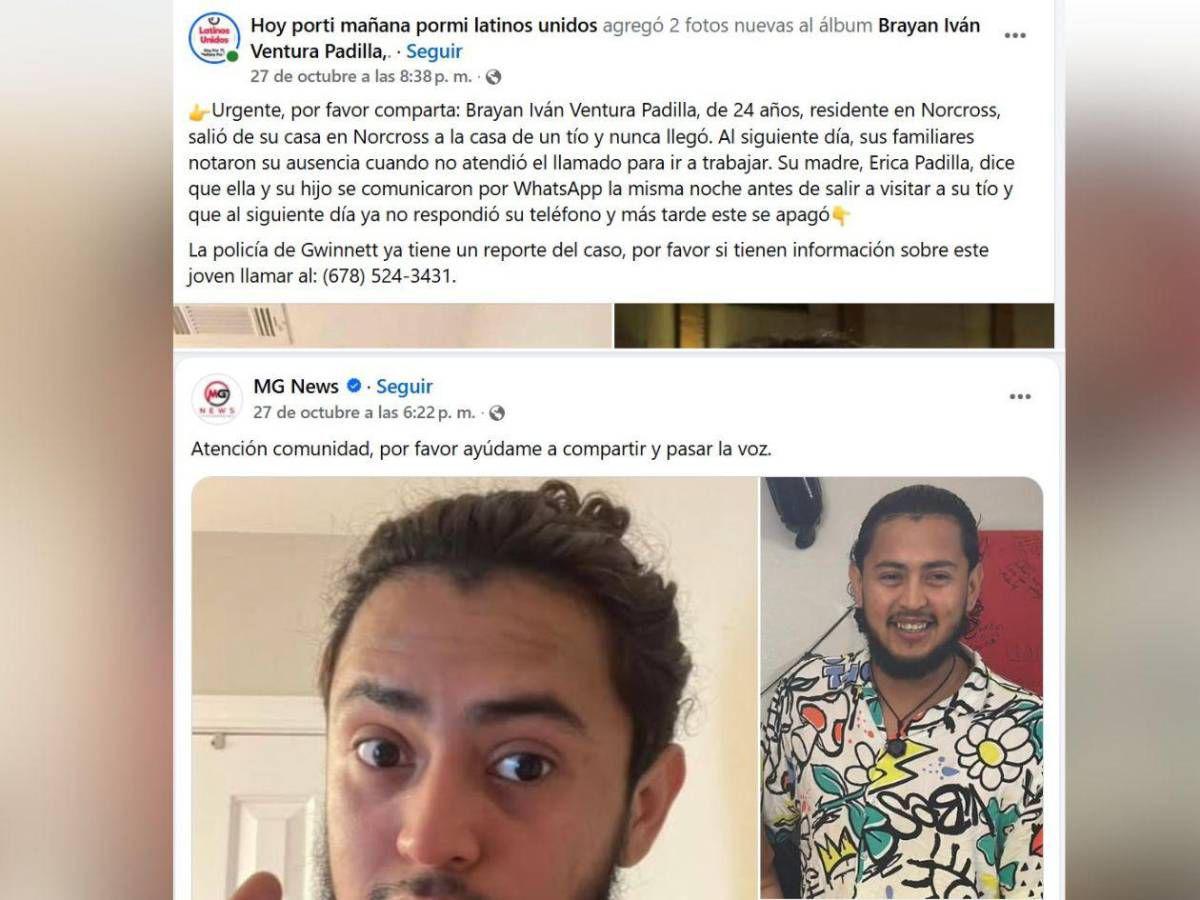Open right album photo under Latinos Unidos post
The image size is (1200, 900).
(834, 326)
